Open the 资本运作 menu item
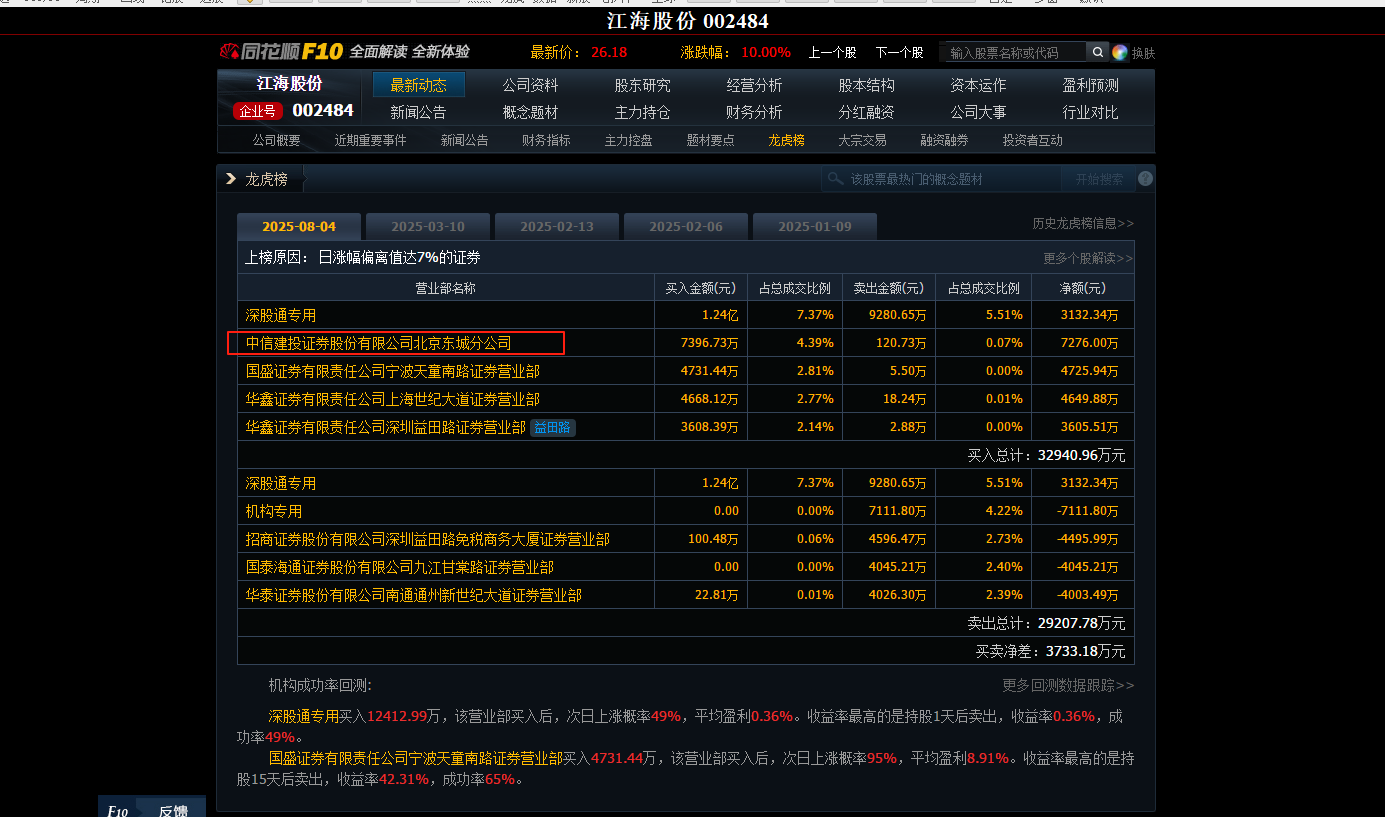Screen dimensions: 1385x817 click(x=979, y=85)
